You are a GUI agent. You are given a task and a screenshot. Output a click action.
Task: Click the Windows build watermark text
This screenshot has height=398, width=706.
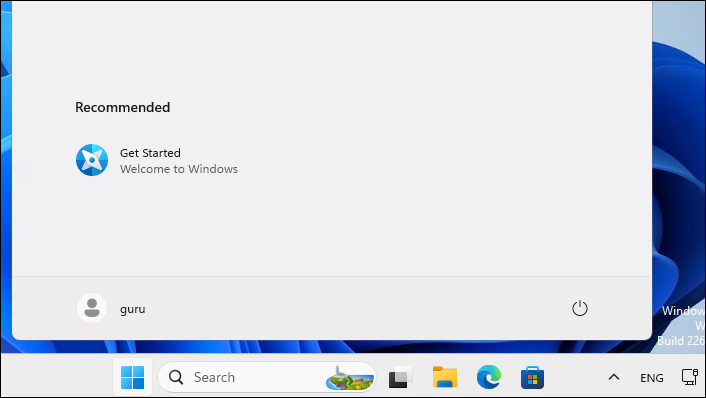tap(682, 326)
